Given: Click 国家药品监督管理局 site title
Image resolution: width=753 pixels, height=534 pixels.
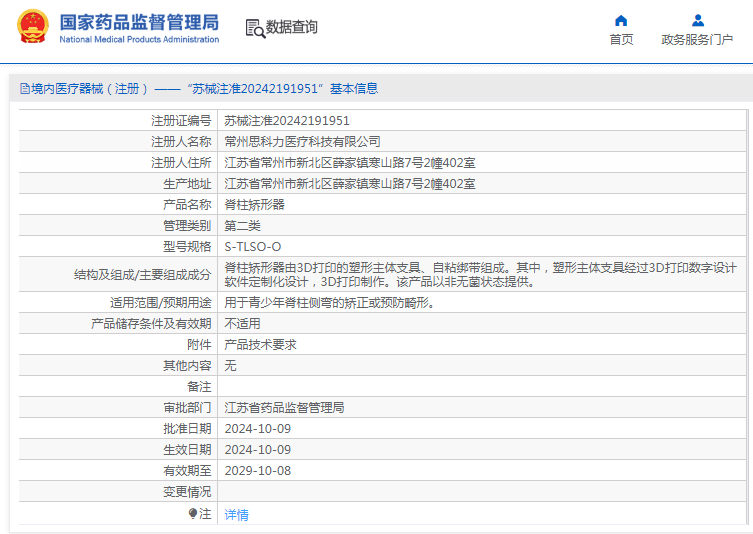Looking at the screenshot, I should pos(139,23).
